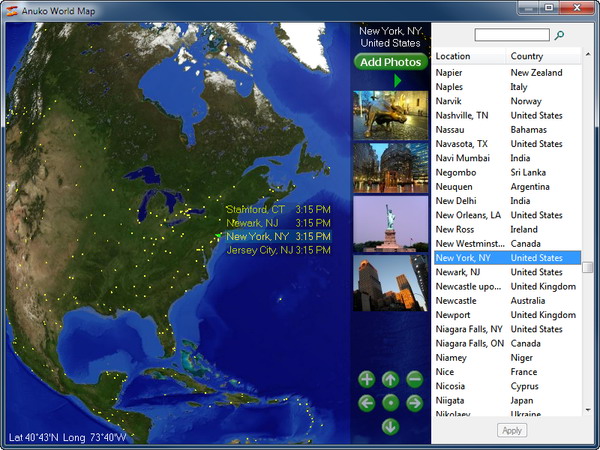Select Newcastle upon... United Kingdom row

(507, 286)
